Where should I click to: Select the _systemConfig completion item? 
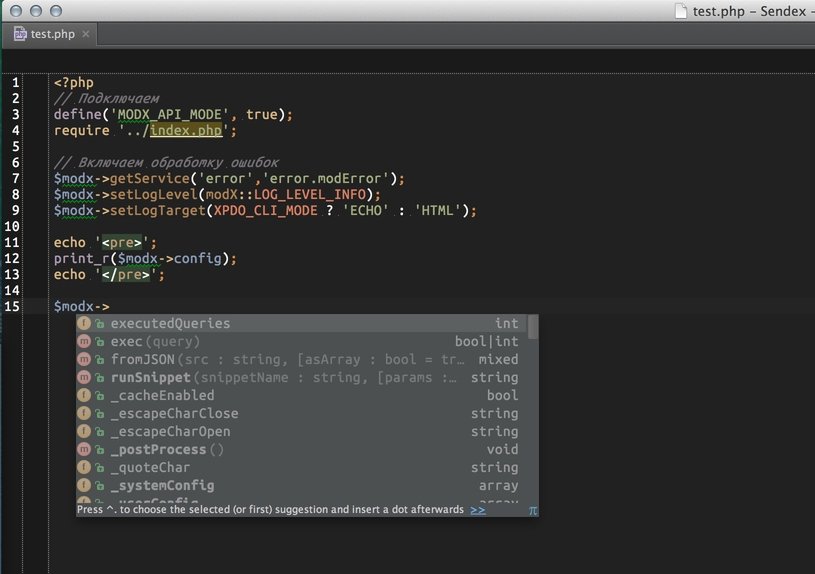(162, 486)
